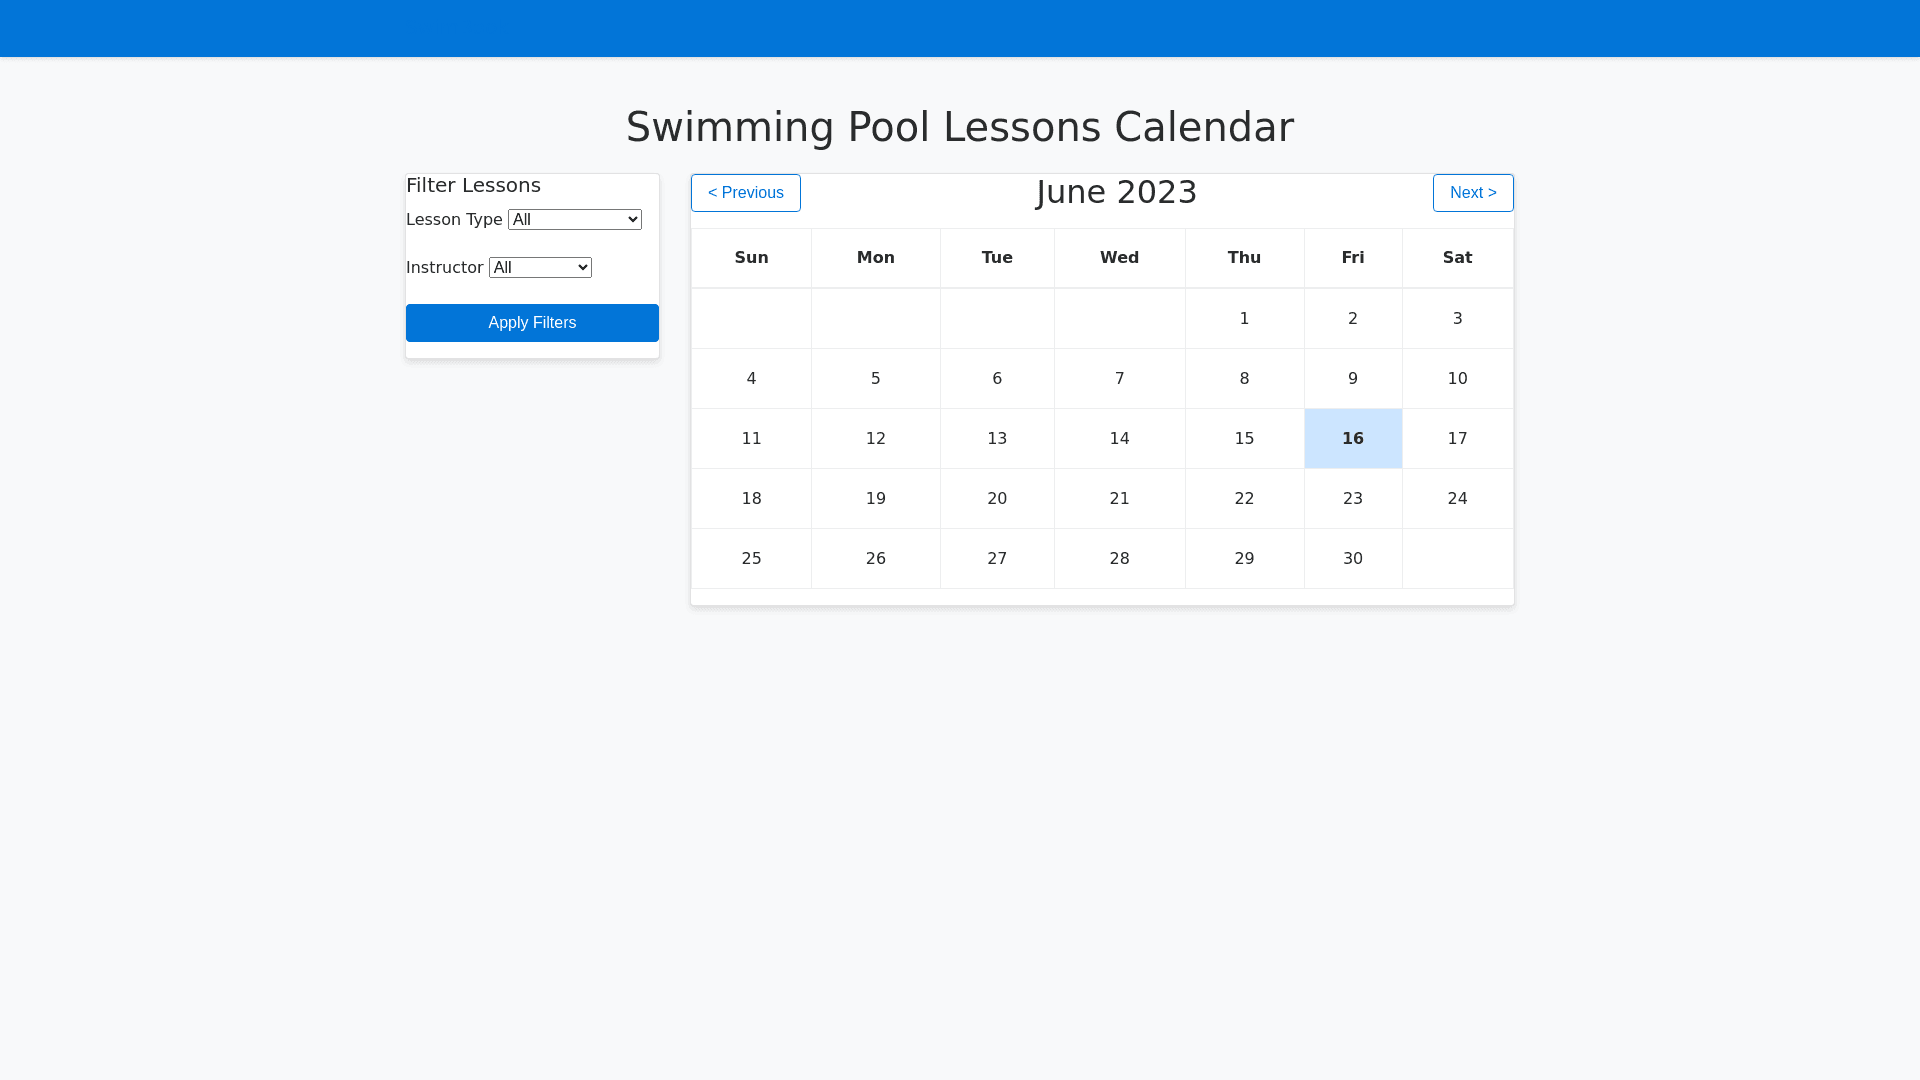The height and width of the screenshot is (1080, 1920).
Task: Select the highlighted date June 16
Action: tap(1352, 439)
